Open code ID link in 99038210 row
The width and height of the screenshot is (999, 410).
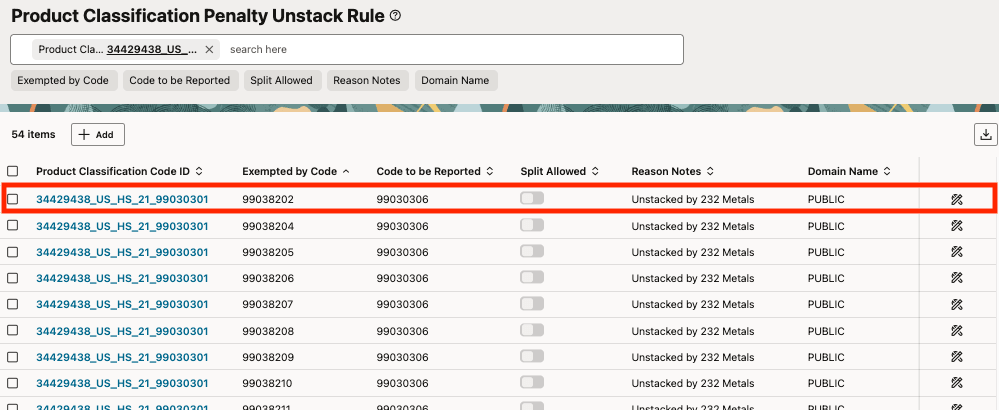coord(122,383)
